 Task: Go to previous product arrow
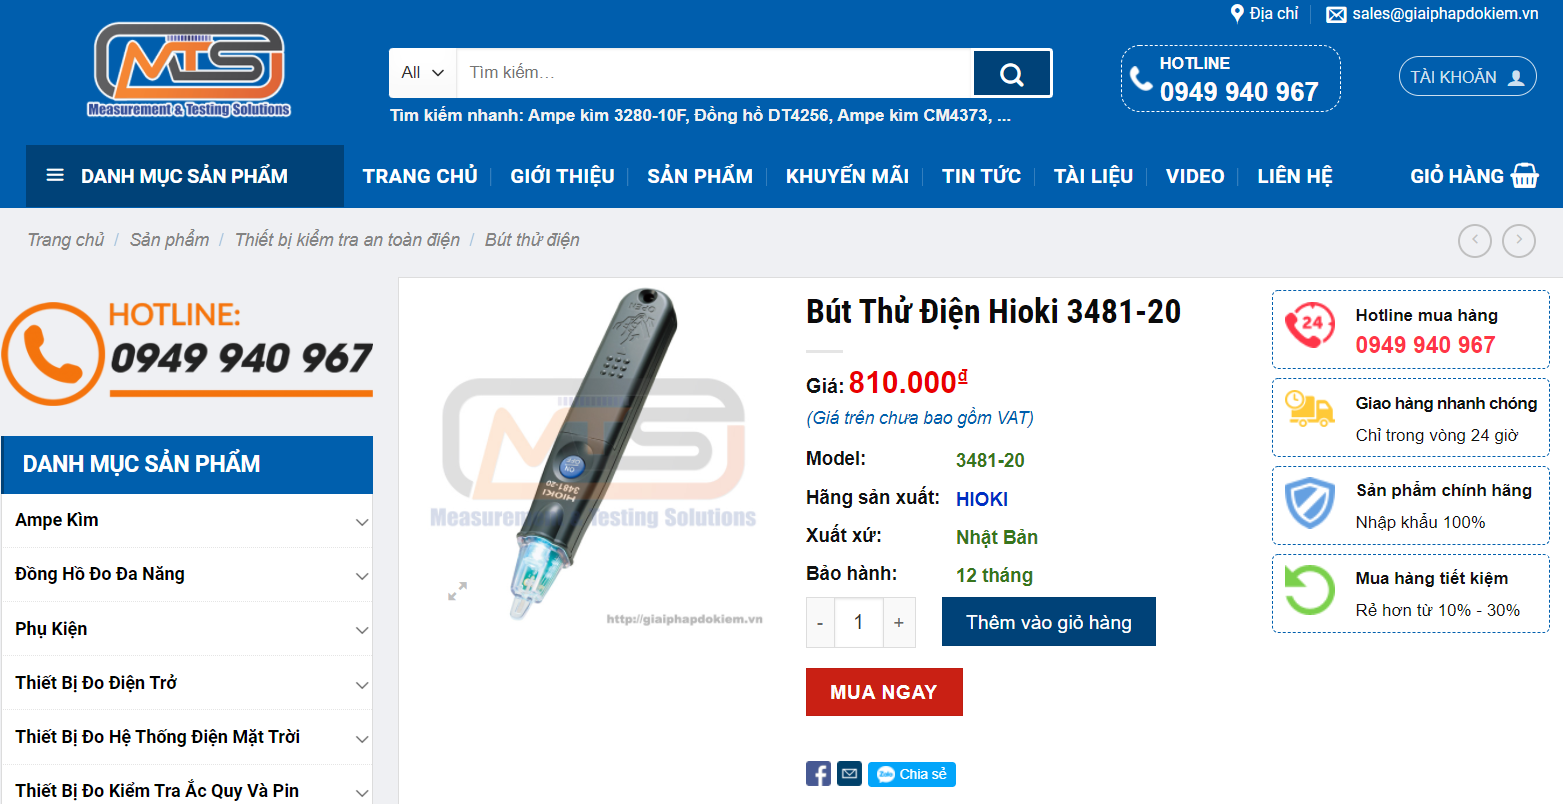point(1475,240)
